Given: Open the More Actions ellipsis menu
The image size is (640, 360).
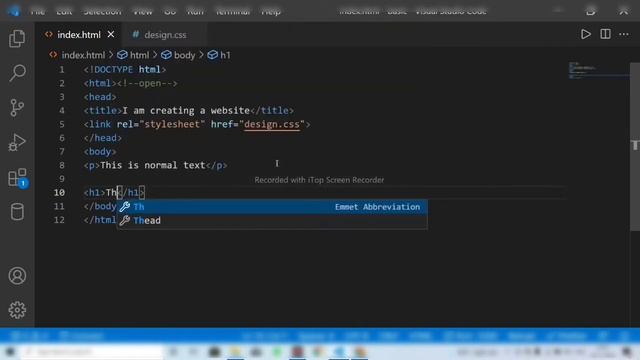Looking at the screenshot, I should (624, 34).
